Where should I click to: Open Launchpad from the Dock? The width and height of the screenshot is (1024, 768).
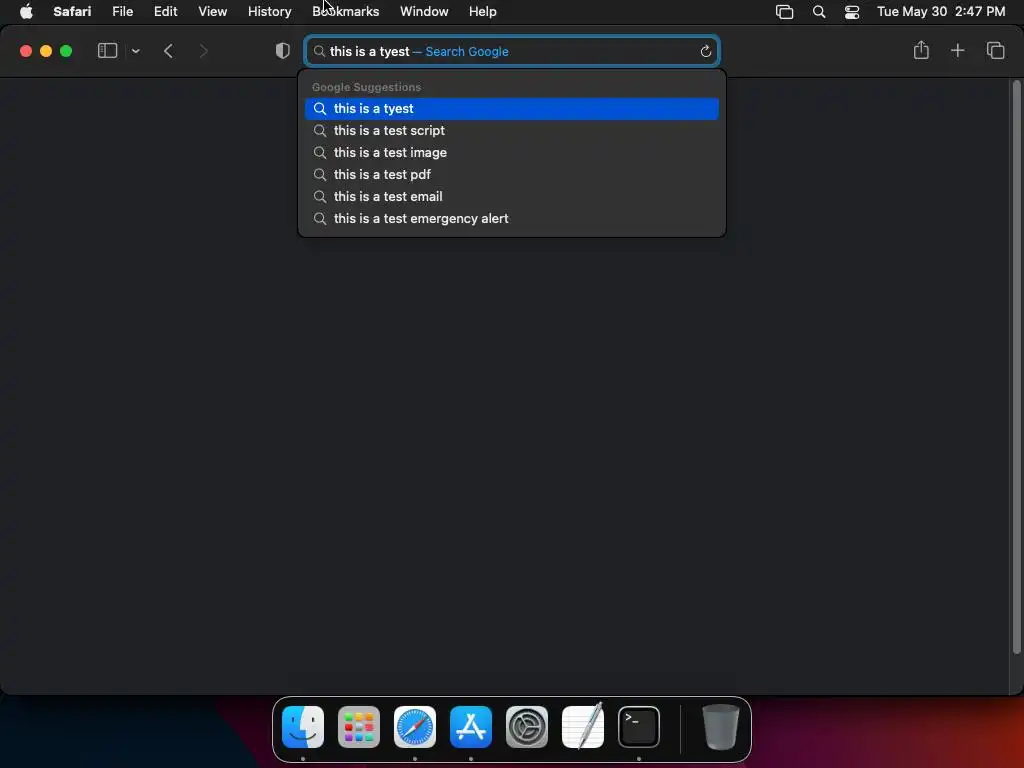(x=359, y=726)
